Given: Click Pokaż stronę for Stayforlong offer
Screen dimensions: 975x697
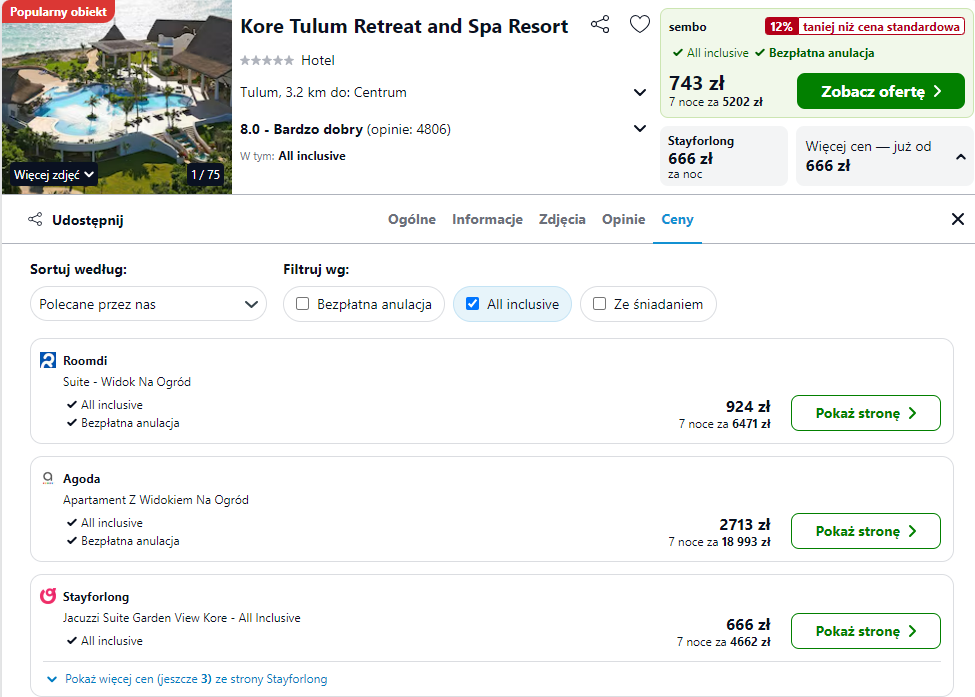Looking at the screenshot, I should click(x=866, y=631).
